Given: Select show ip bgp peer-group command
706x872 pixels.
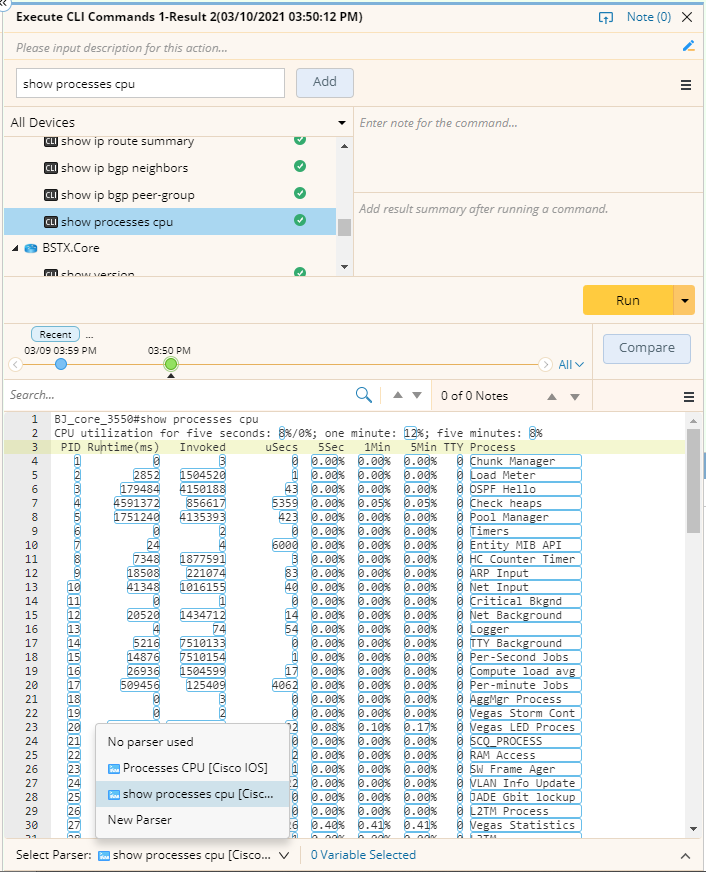Looking at the screenshot, I should [128, 195].
